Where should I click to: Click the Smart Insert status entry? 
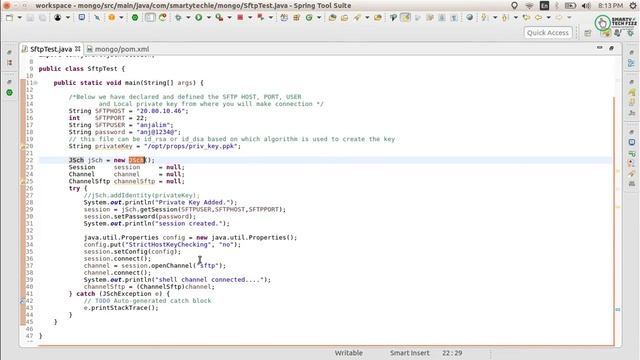409,353
